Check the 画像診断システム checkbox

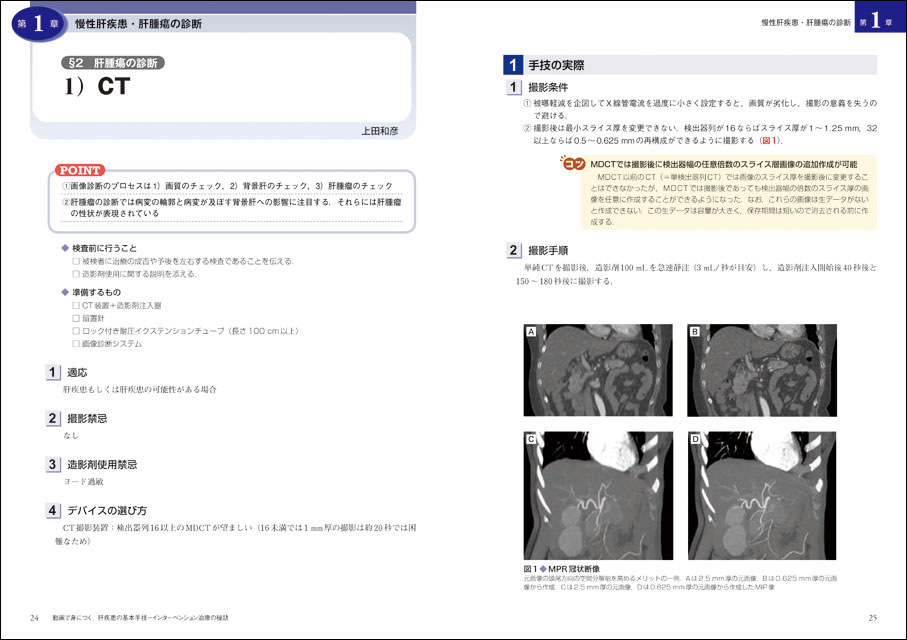tap(76, 344)
